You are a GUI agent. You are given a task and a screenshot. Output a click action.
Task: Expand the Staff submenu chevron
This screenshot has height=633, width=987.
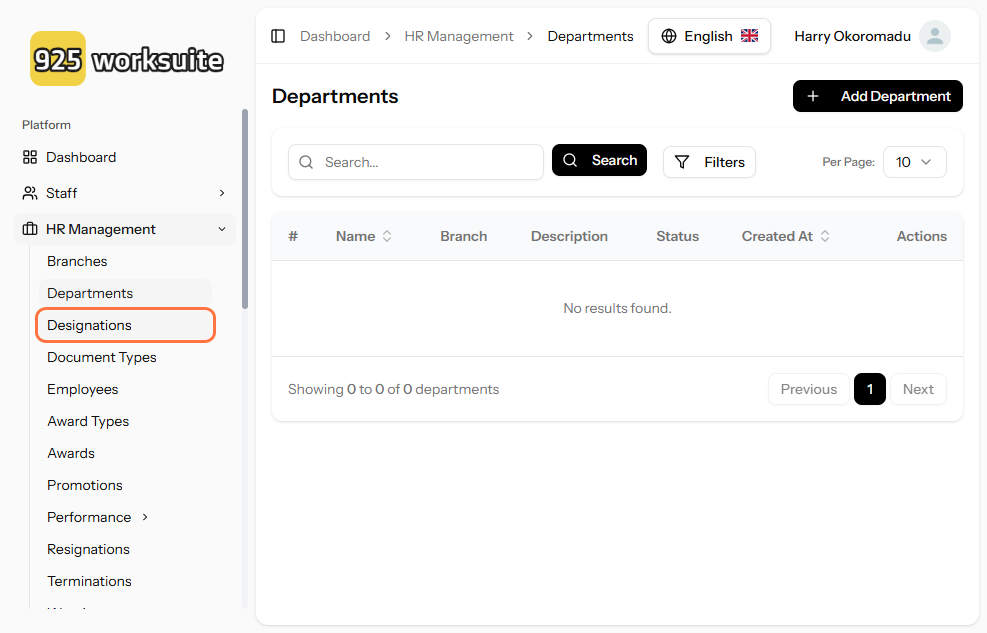tap(222, 193)
